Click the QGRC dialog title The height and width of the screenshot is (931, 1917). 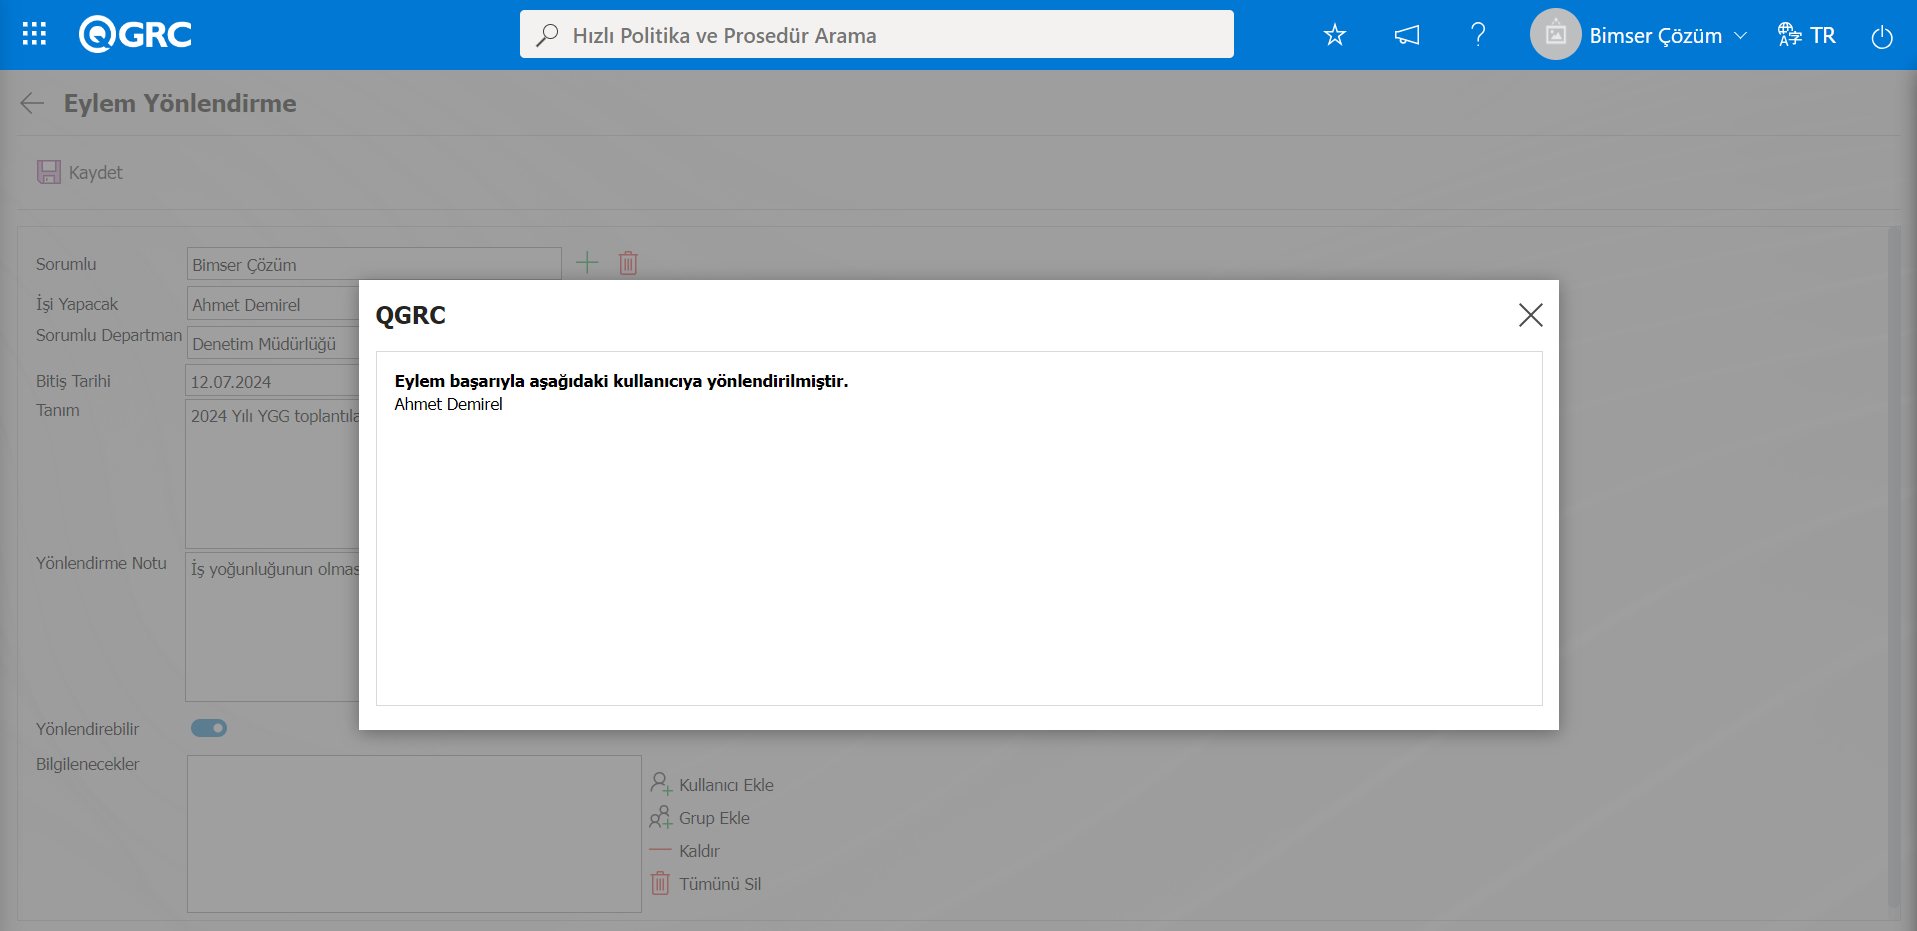pyautogui.click(x=411, y=315)
